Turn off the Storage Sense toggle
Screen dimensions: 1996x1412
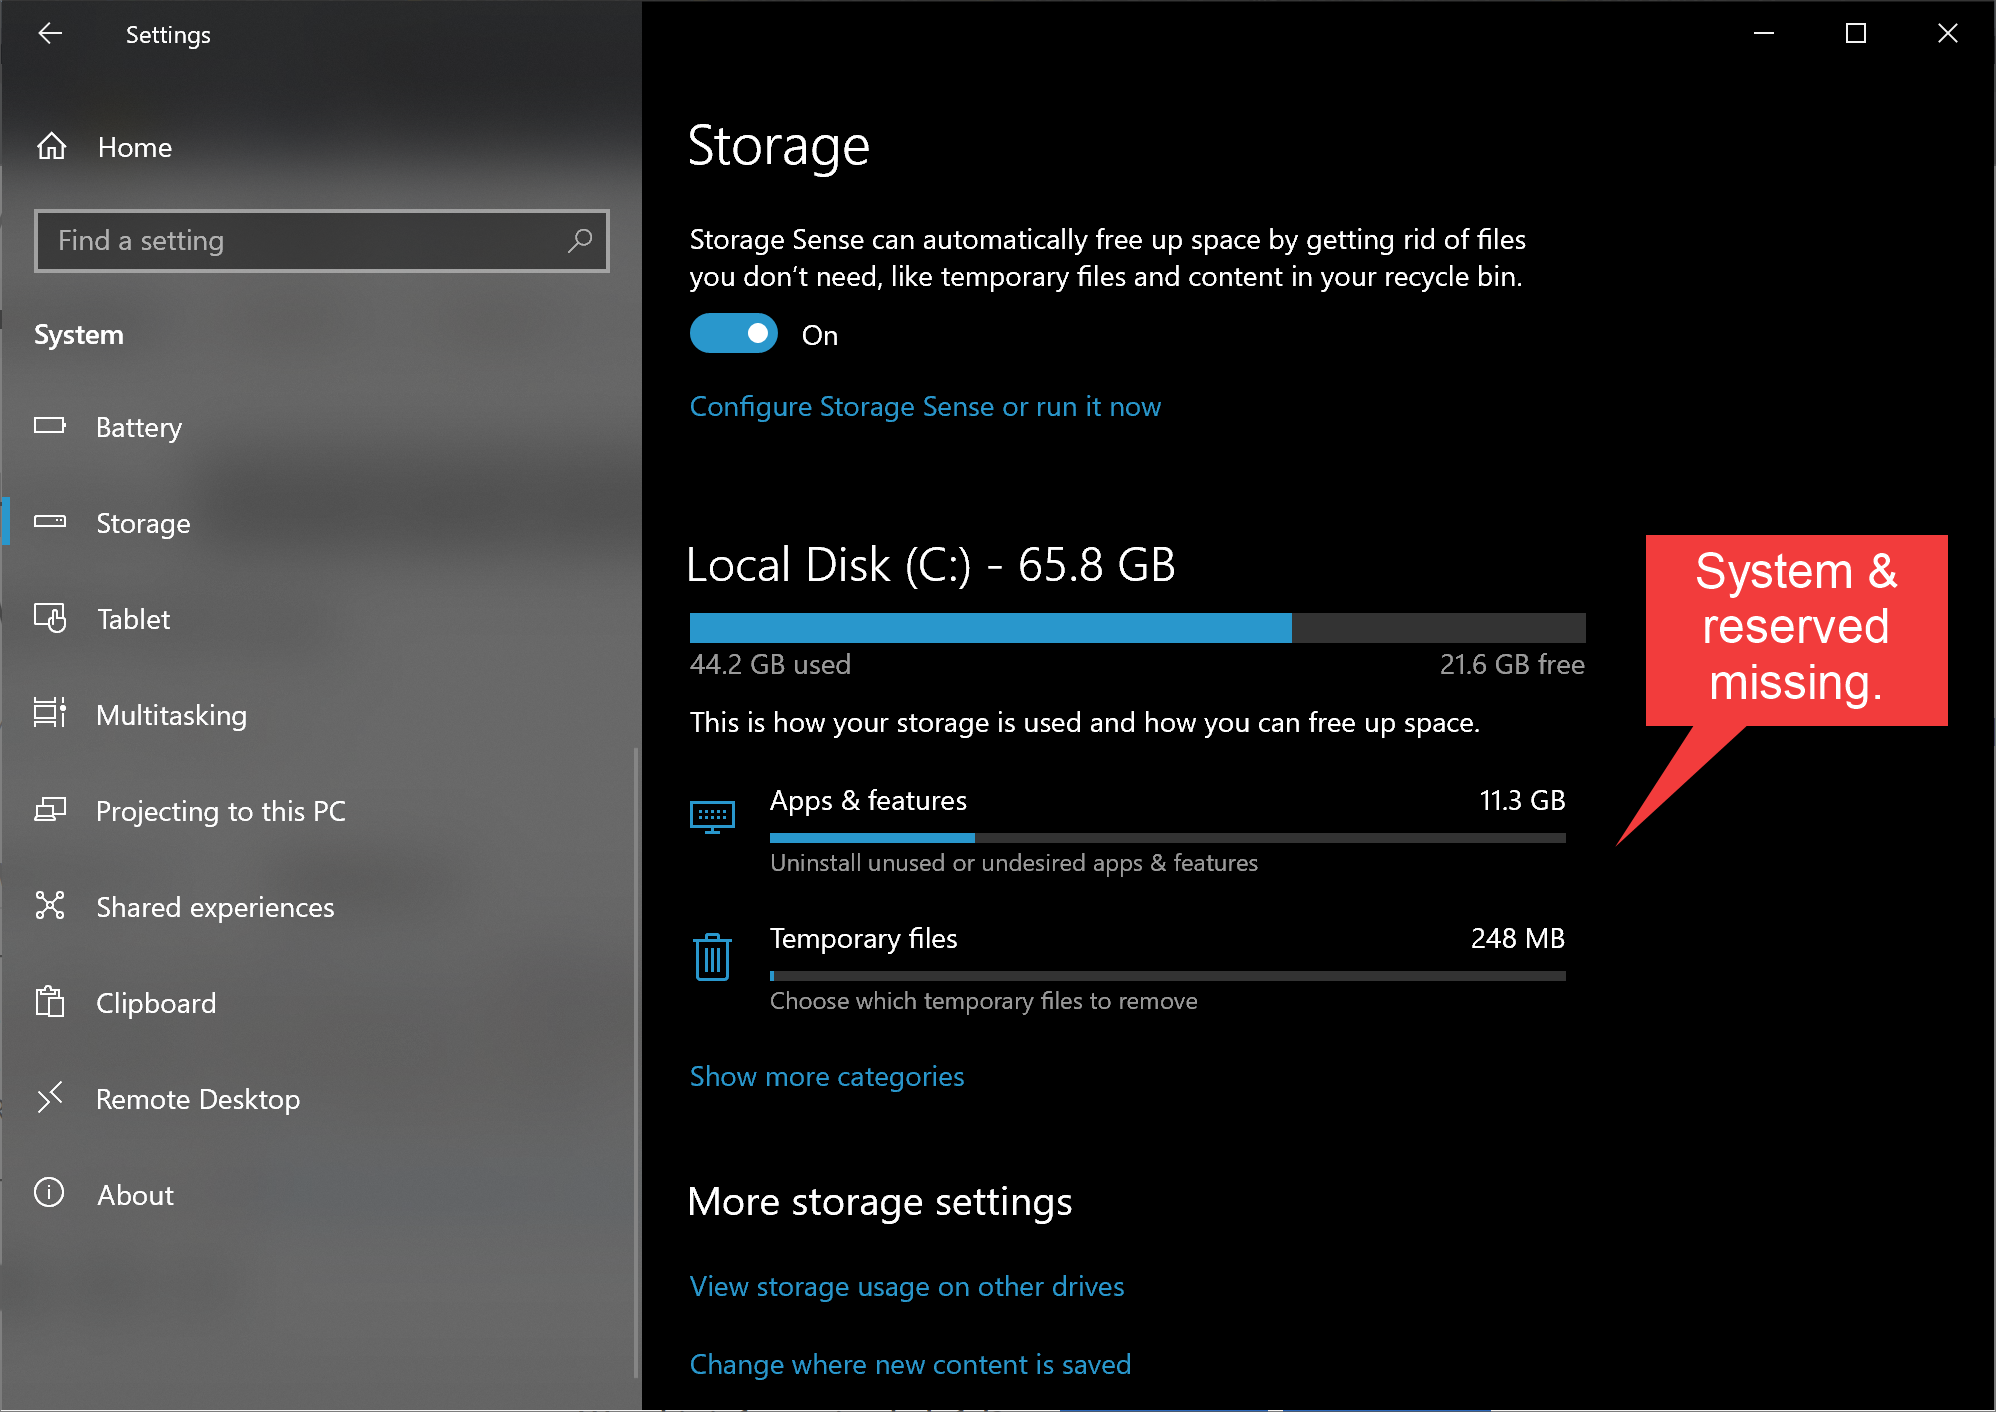pos(733,334)
